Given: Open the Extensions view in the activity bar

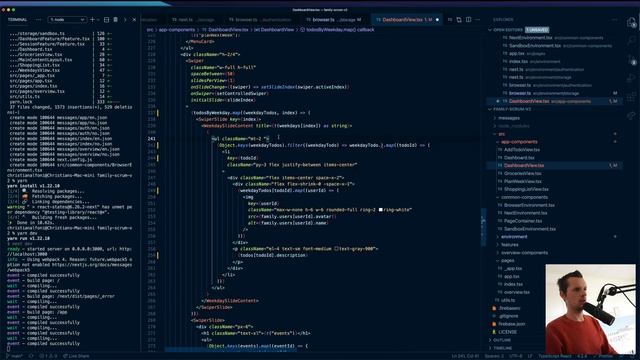Looking at the screenshot, I should 631,97.
